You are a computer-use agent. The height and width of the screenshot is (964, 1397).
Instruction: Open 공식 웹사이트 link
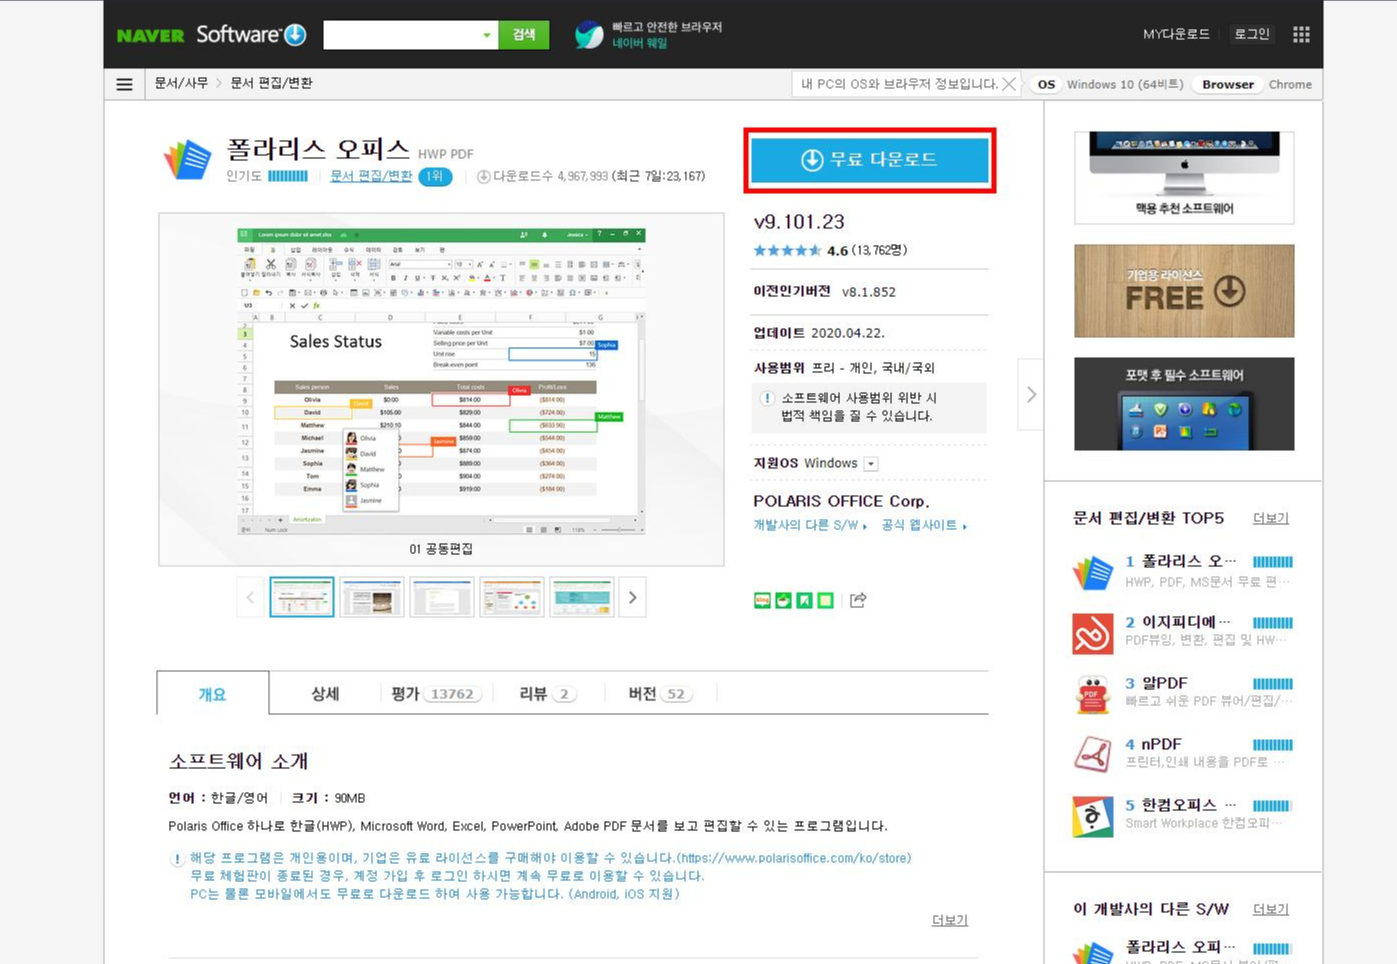pos(924,526)
